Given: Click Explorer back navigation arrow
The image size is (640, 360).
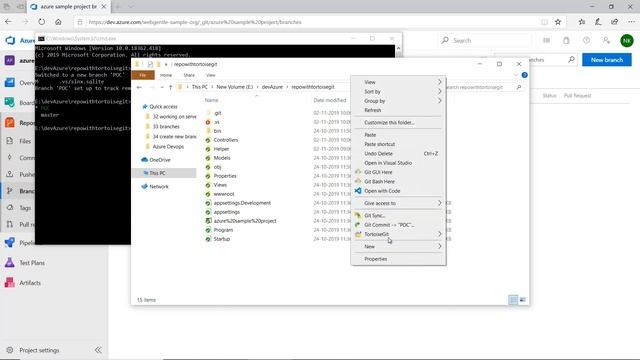Looking at the screenshot, I should (x=139, y=87).
